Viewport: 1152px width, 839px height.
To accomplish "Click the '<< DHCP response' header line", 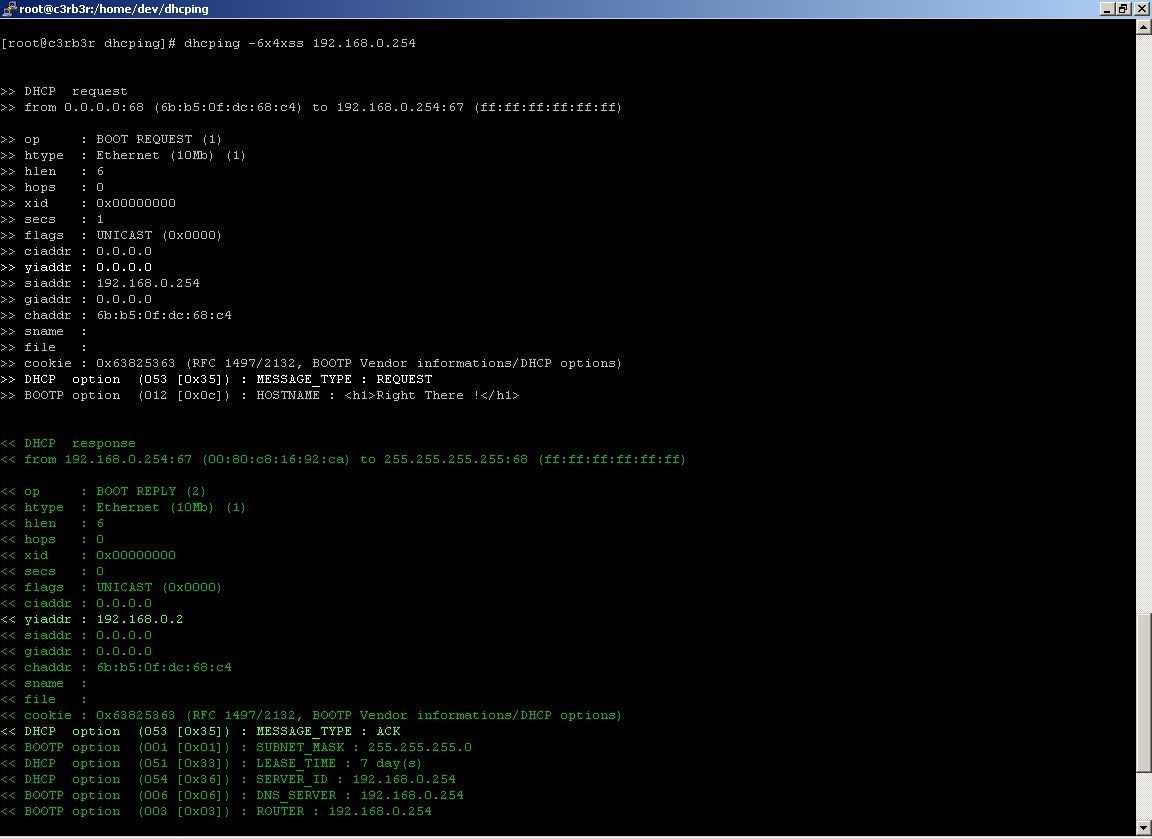I will [68, 444].
